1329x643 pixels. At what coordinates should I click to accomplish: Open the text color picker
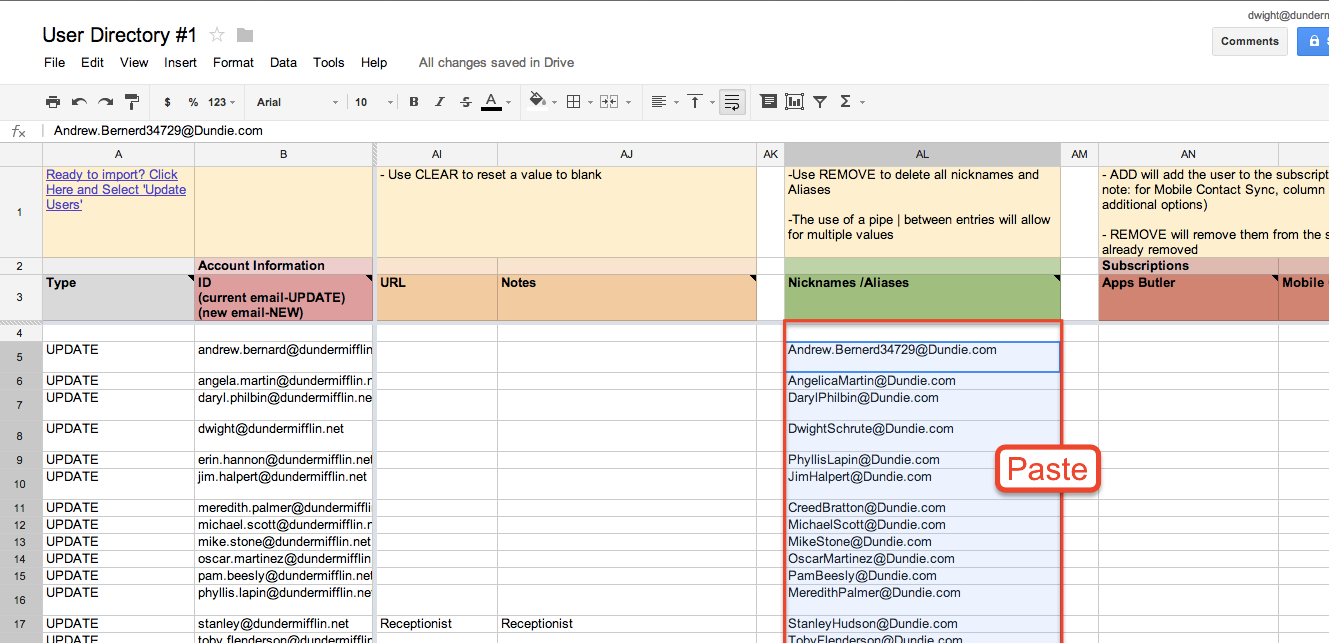491,102
